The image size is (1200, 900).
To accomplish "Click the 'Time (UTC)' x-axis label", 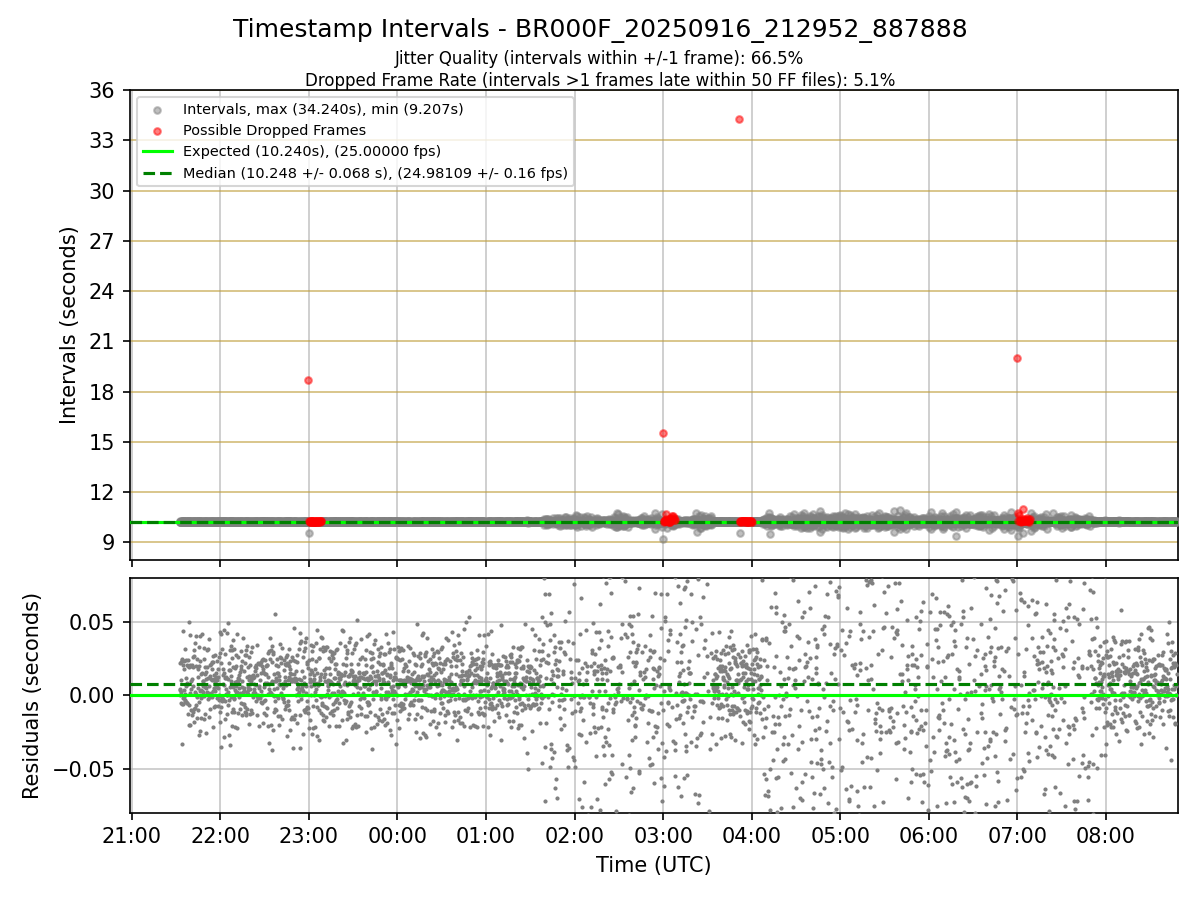I will pos(654,865).
